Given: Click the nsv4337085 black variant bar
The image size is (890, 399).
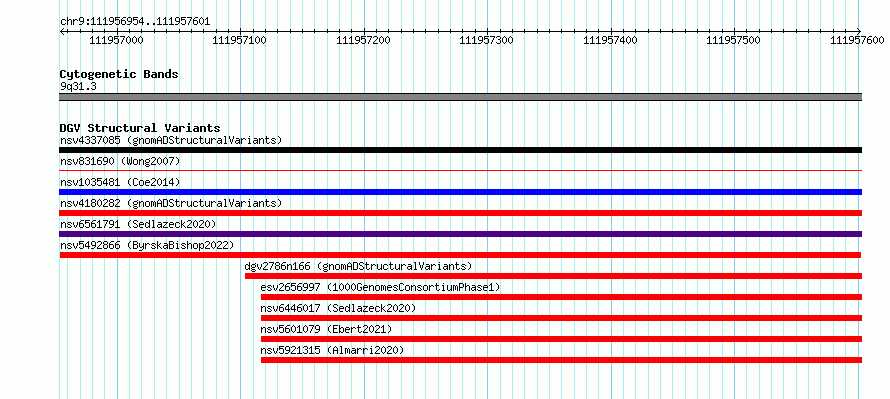Looking at the screenshot, I should tap(460, 150).
